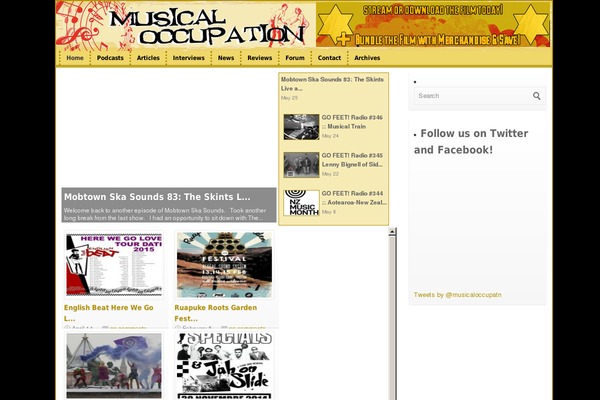600x400 pixels.
Task: Open the Interviews menu item
Action: 189,58
